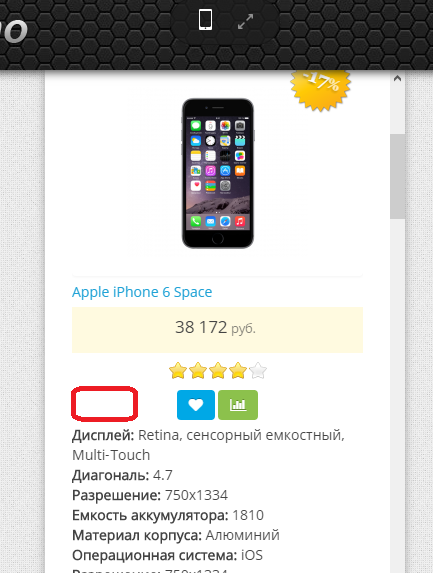Open fullscreen with the diagonal arrows icon
Viewport: 433px width, 573px height.
(x=245, y=22)
